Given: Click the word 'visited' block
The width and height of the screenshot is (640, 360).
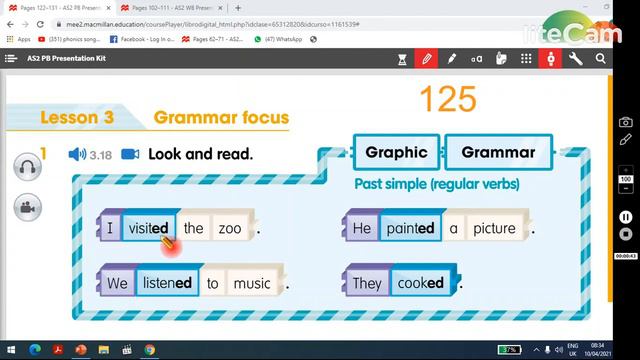Looking at the screenshot, I should pos(149,227).
